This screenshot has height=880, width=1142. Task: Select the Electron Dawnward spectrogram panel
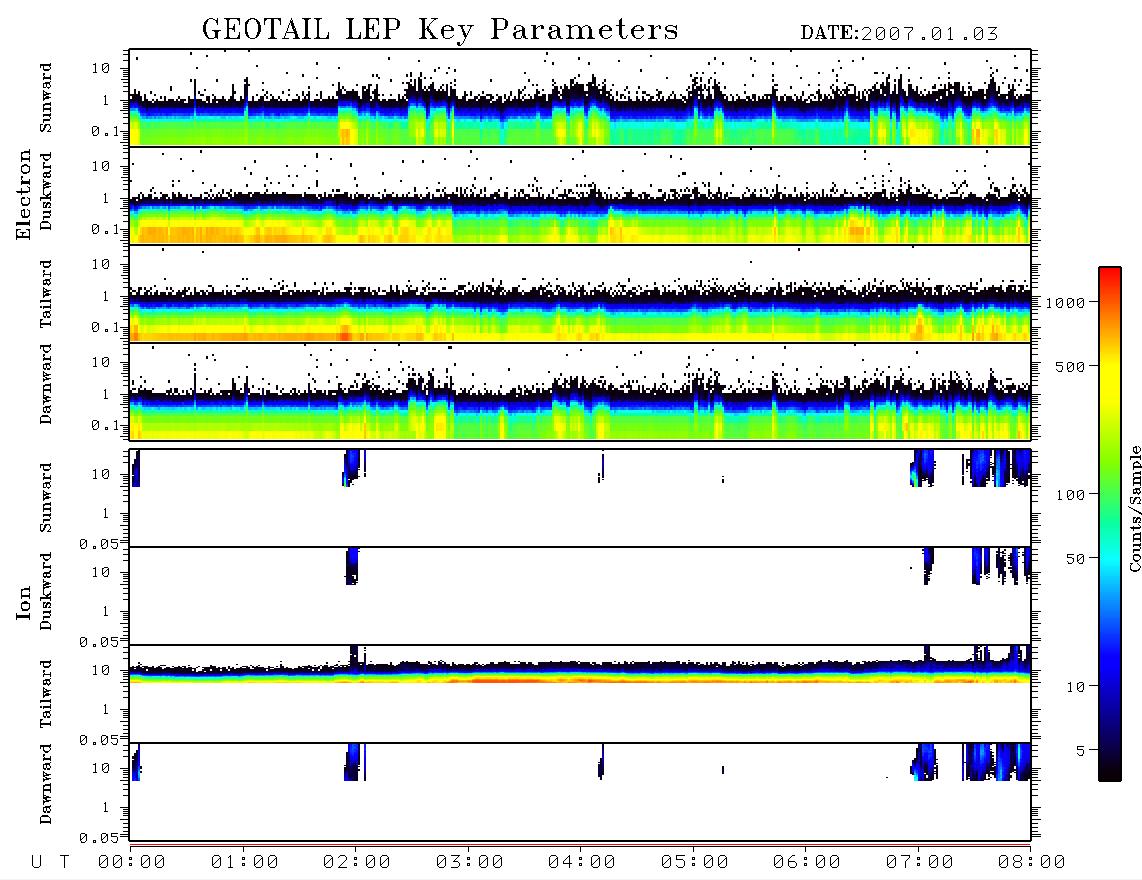point(580,391)
